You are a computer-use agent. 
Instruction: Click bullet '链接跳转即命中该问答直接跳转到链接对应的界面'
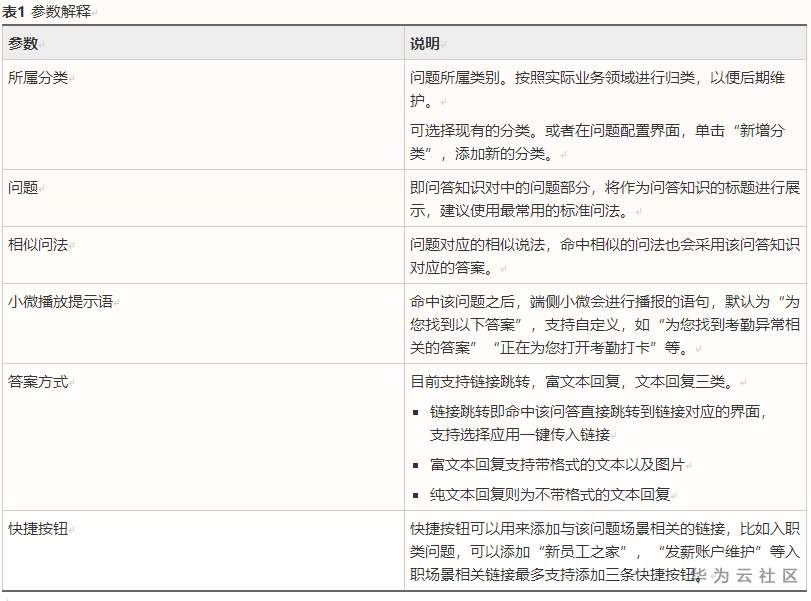click(x=595, y=412)
